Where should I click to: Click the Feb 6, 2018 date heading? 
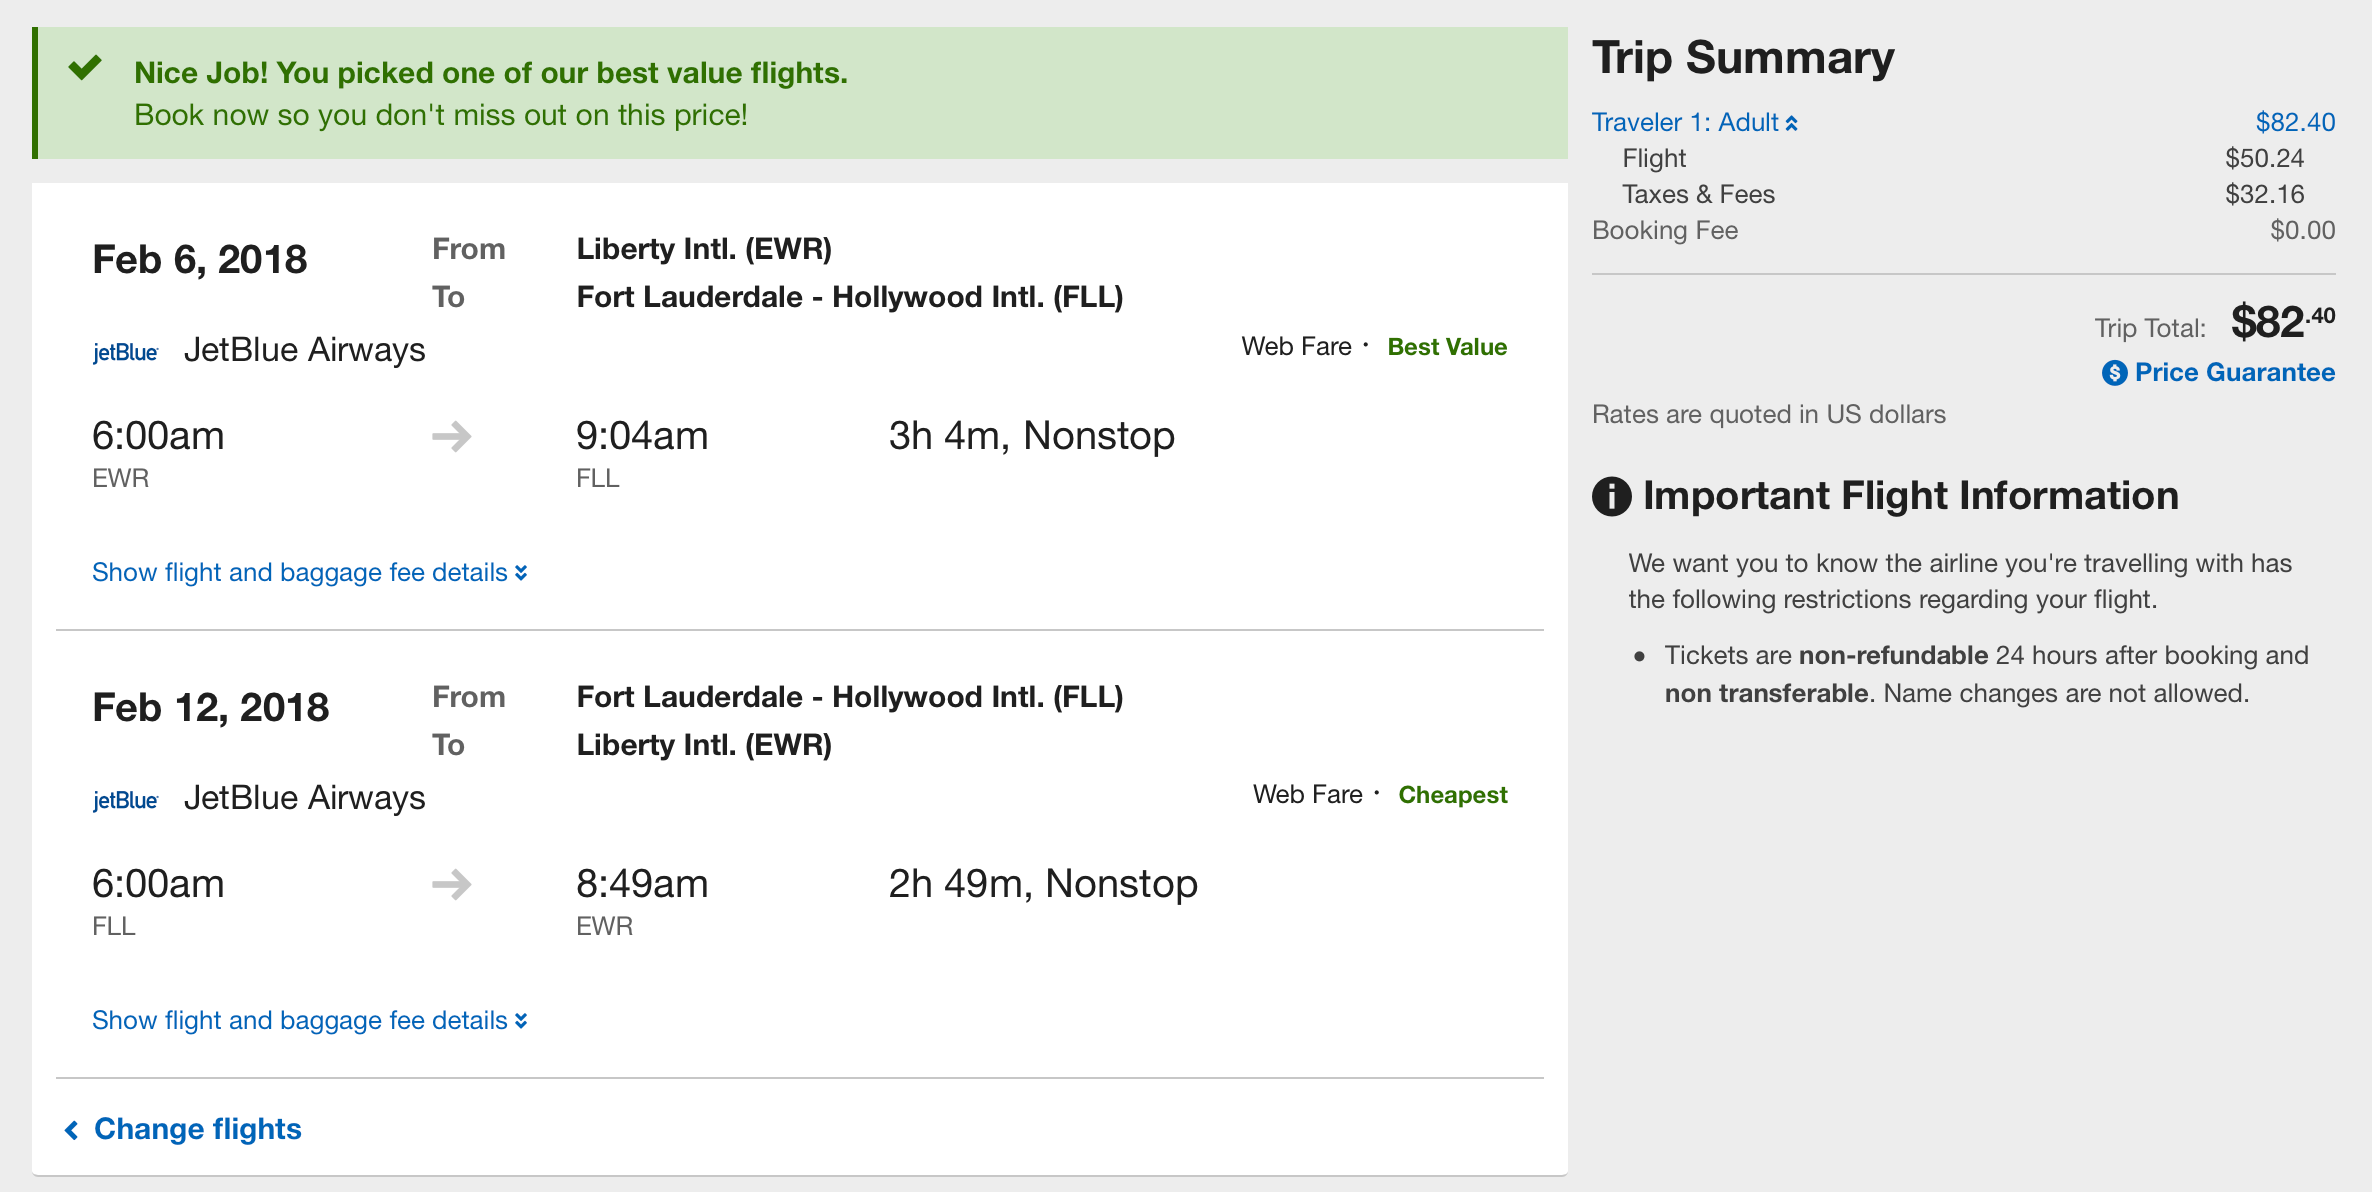click(200, 260)
